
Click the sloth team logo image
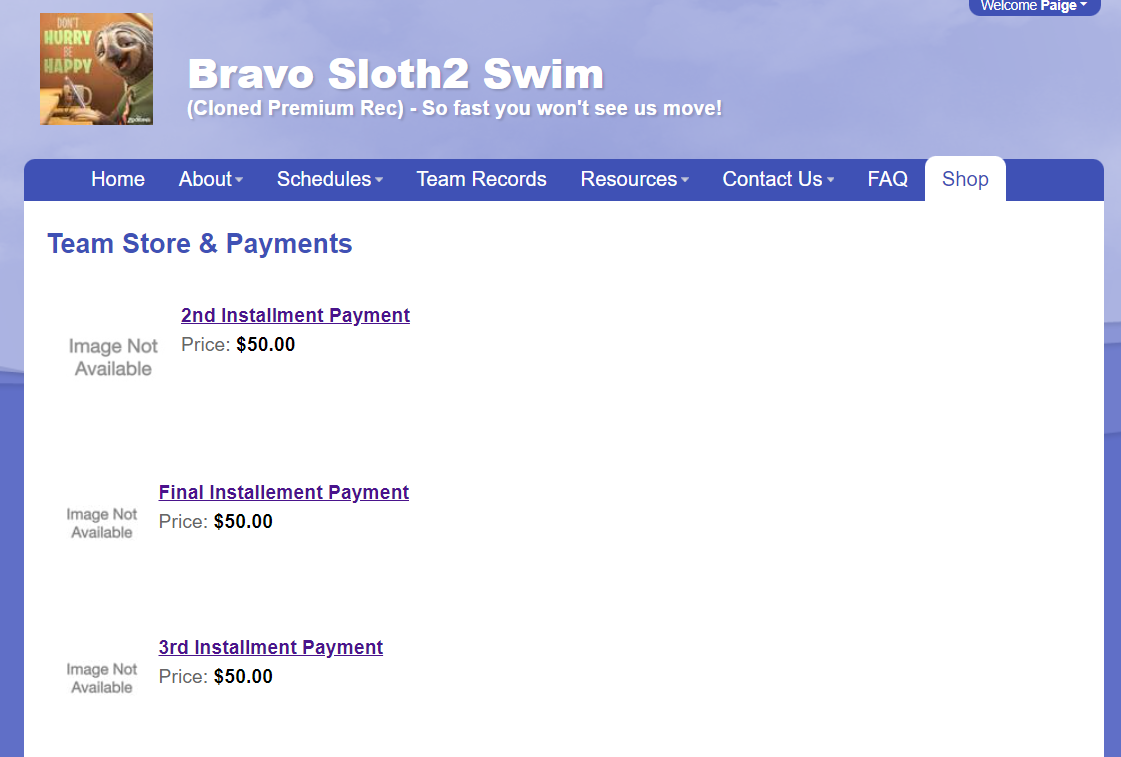click(x=96, y=68)
